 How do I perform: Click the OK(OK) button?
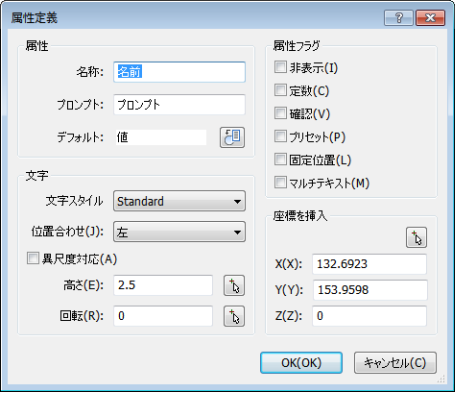pyautogui.click(x=301, y=363)
